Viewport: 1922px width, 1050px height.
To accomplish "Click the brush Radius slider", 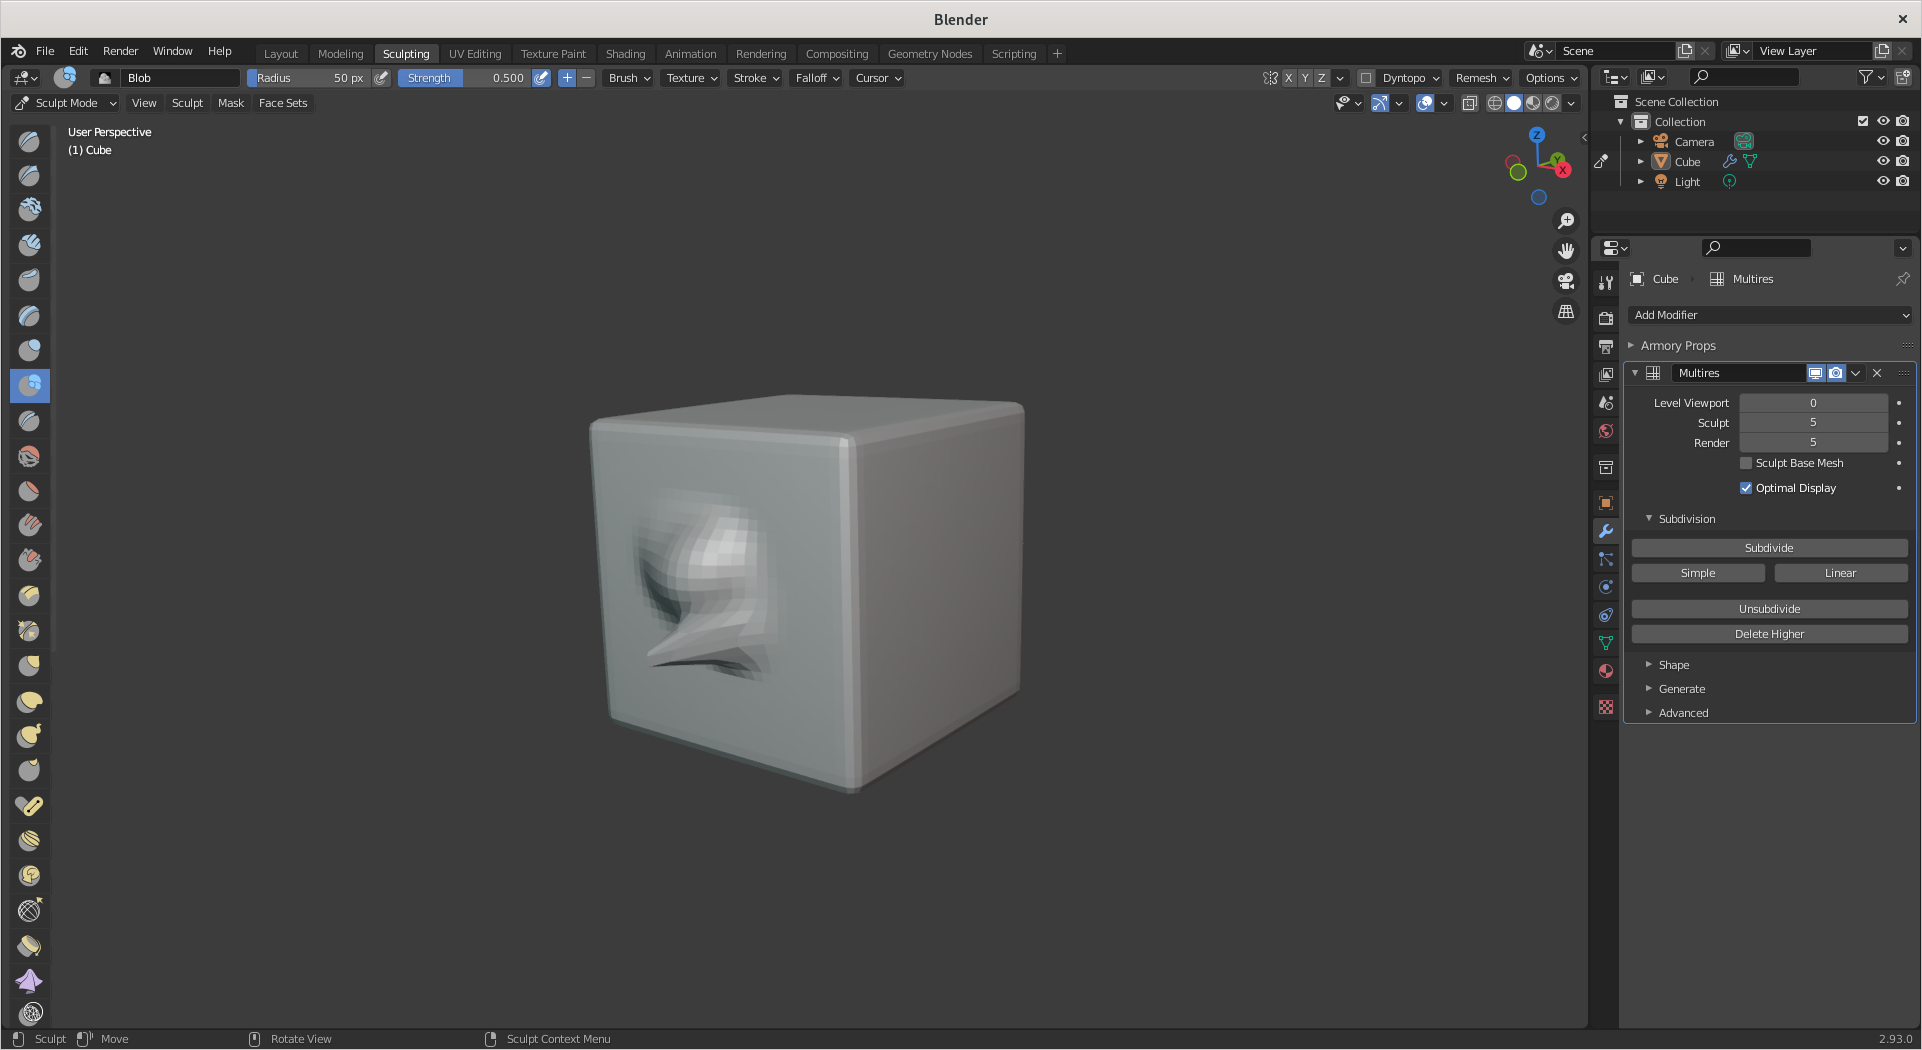I will (x=308, y=78).
